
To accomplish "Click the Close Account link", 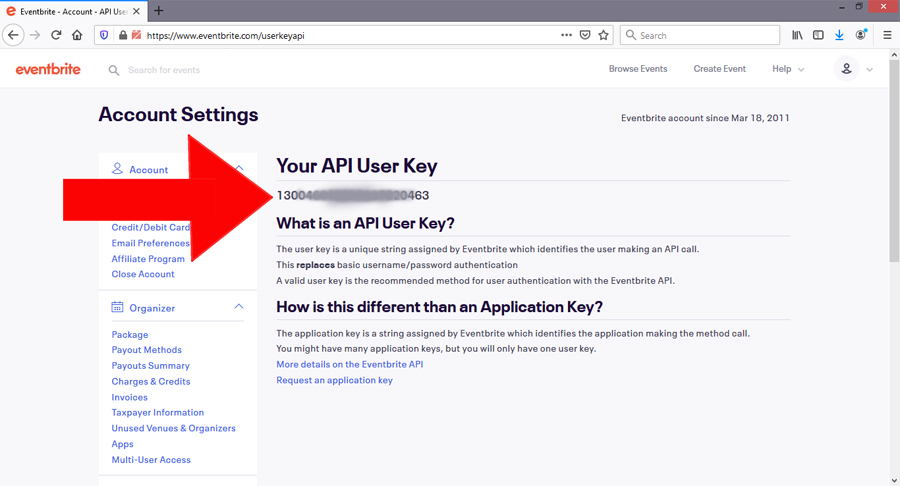I will [x=143, y=274].
